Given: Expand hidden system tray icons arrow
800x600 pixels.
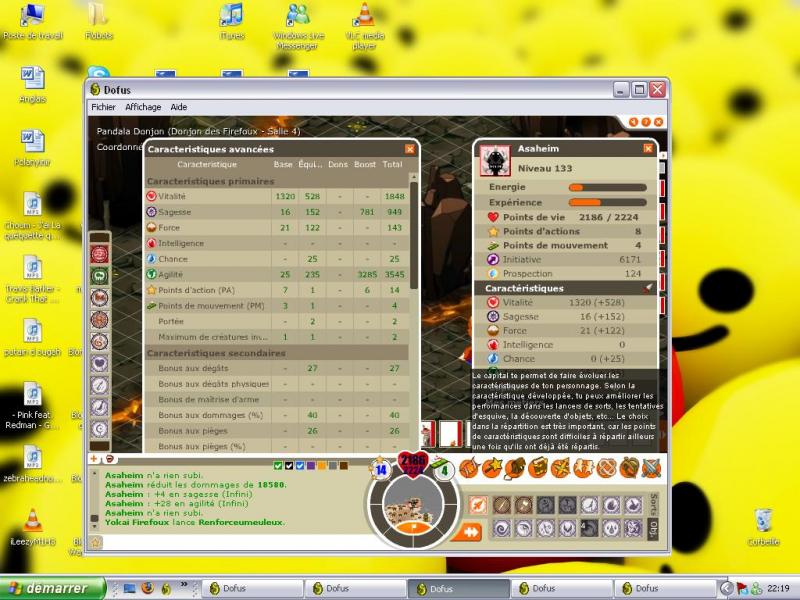Looking at the screenshot, I should [x=726, y=588].
